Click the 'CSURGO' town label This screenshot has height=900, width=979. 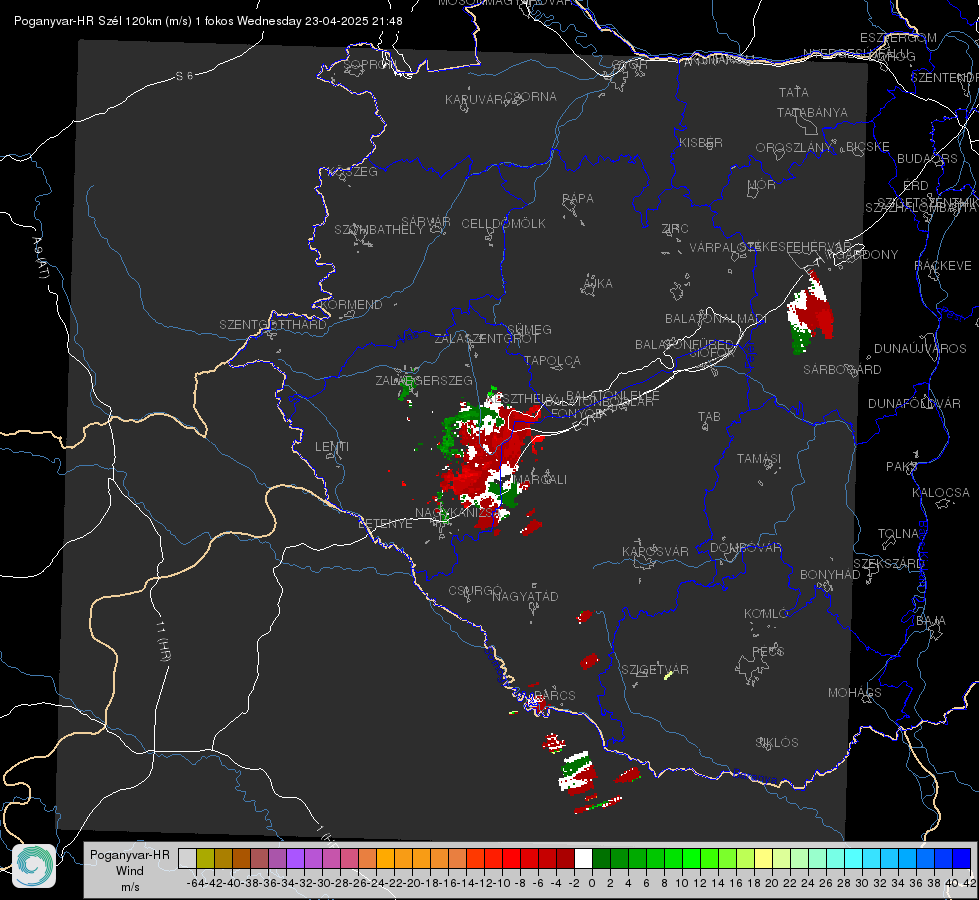click(x=475, y=590)
